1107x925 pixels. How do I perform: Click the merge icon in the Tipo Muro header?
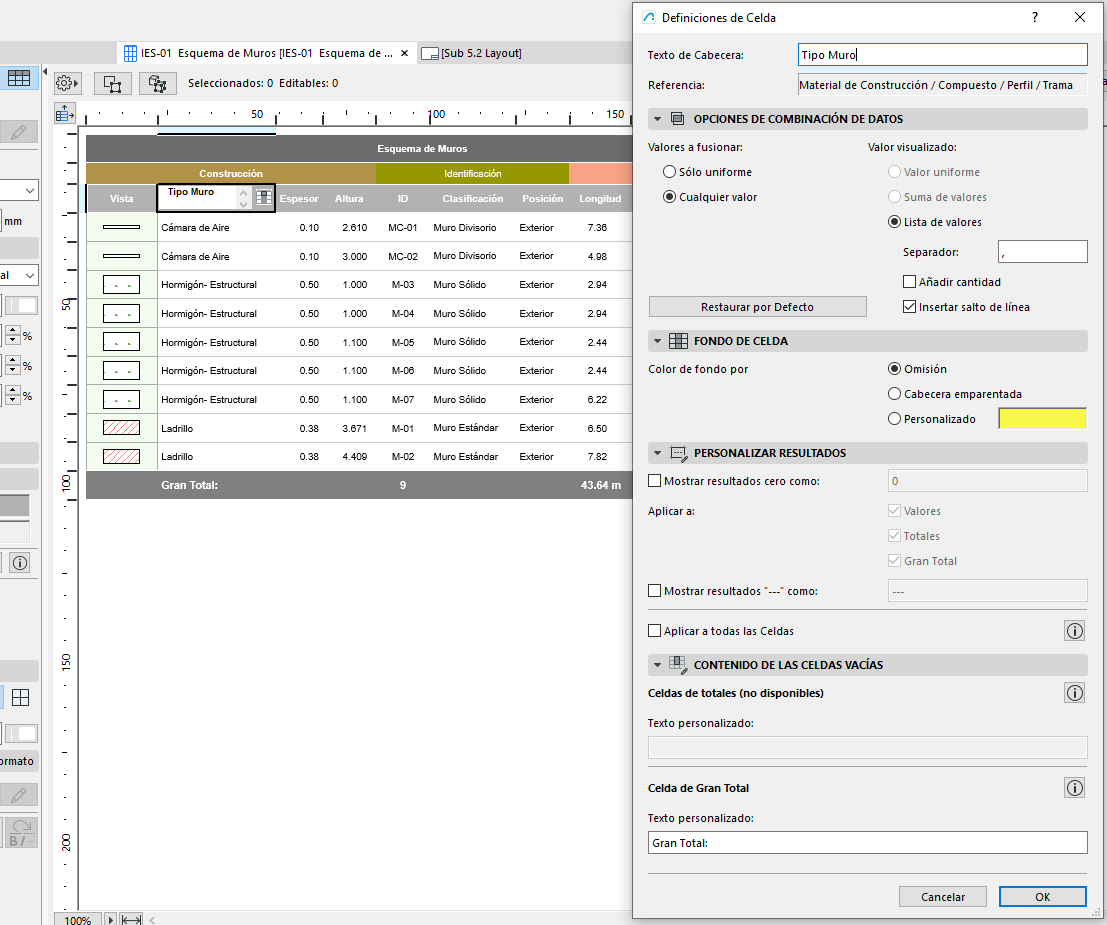click(263, 197)
